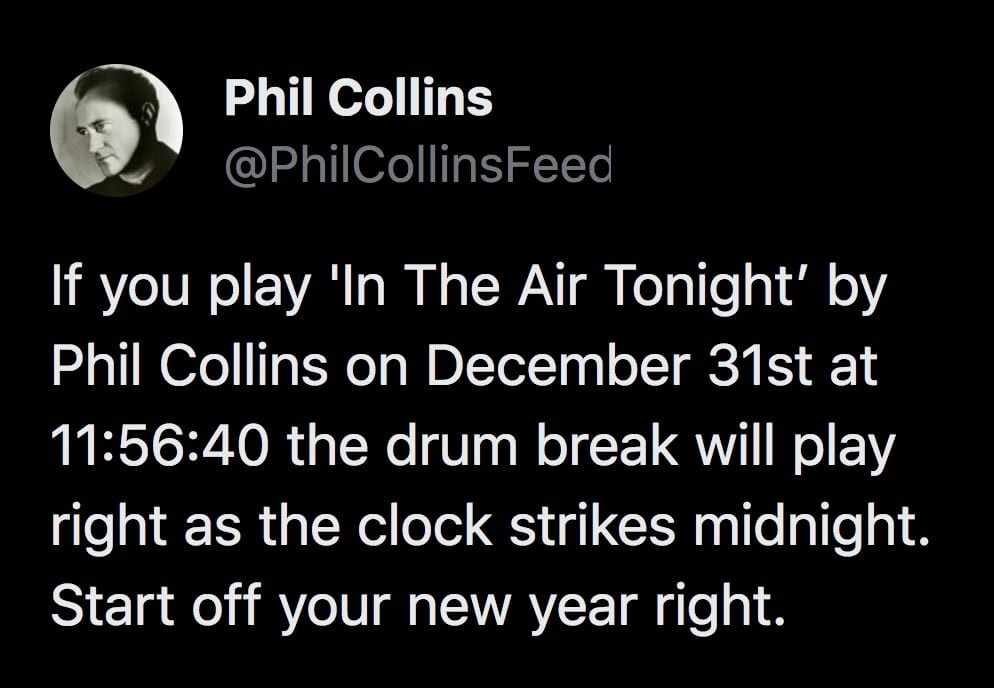This screenshot has width=994, height=688.
Task: Open the @PhilCollinsFeed handle
Action: pyautogui.click(x=418, y=164)
